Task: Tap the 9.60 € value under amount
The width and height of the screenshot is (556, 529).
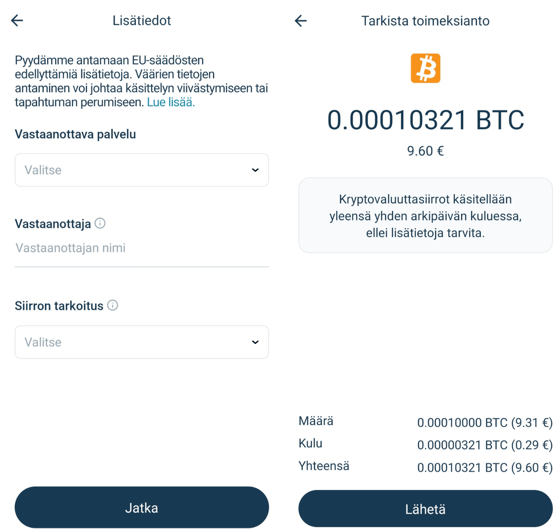Action: pos(426,151)
